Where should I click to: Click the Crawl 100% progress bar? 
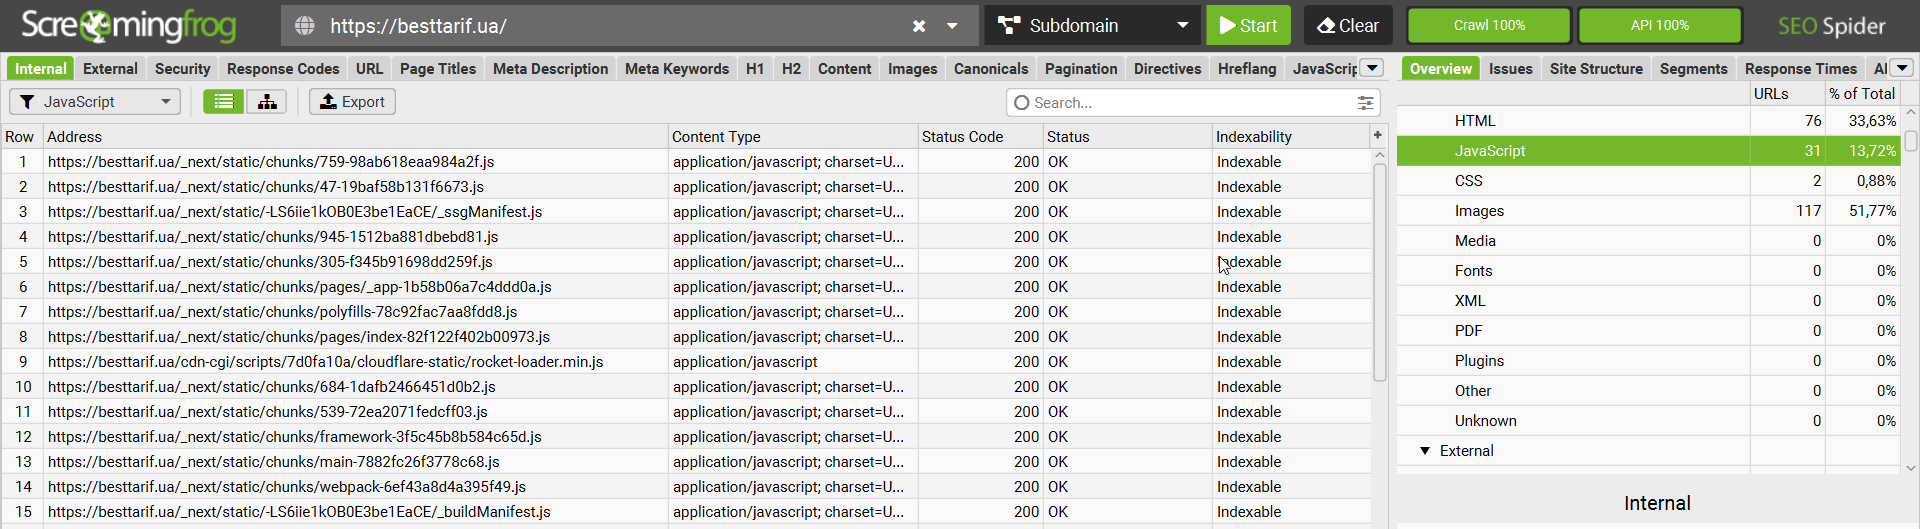[x=1489, y=26]
